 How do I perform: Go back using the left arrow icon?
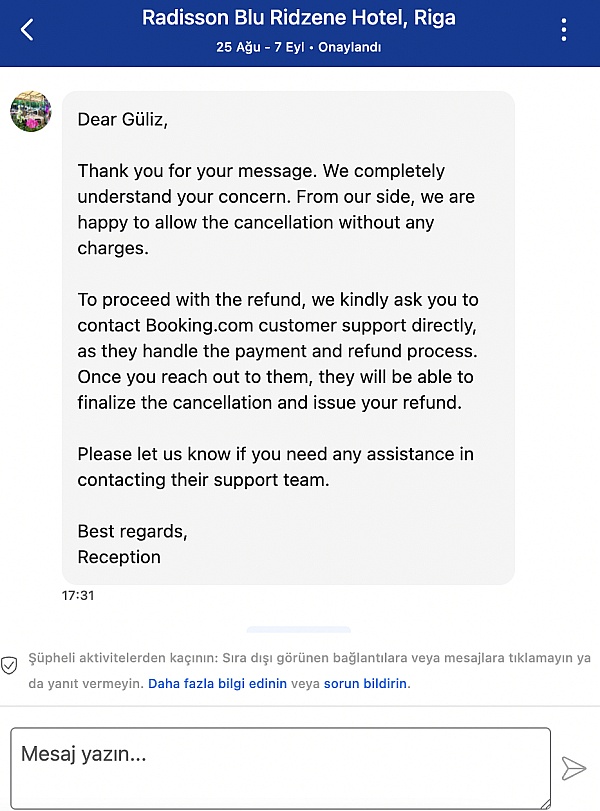[27, 29]
